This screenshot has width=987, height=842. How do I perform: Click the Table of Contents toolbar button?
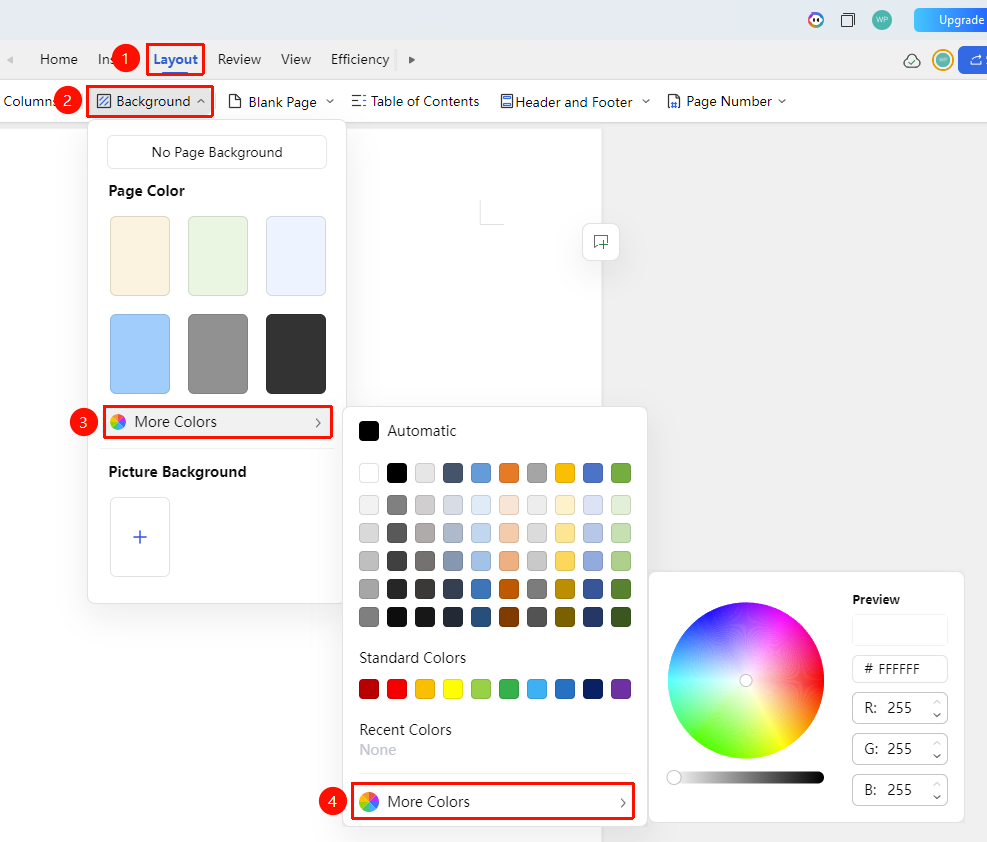[415, 101]
